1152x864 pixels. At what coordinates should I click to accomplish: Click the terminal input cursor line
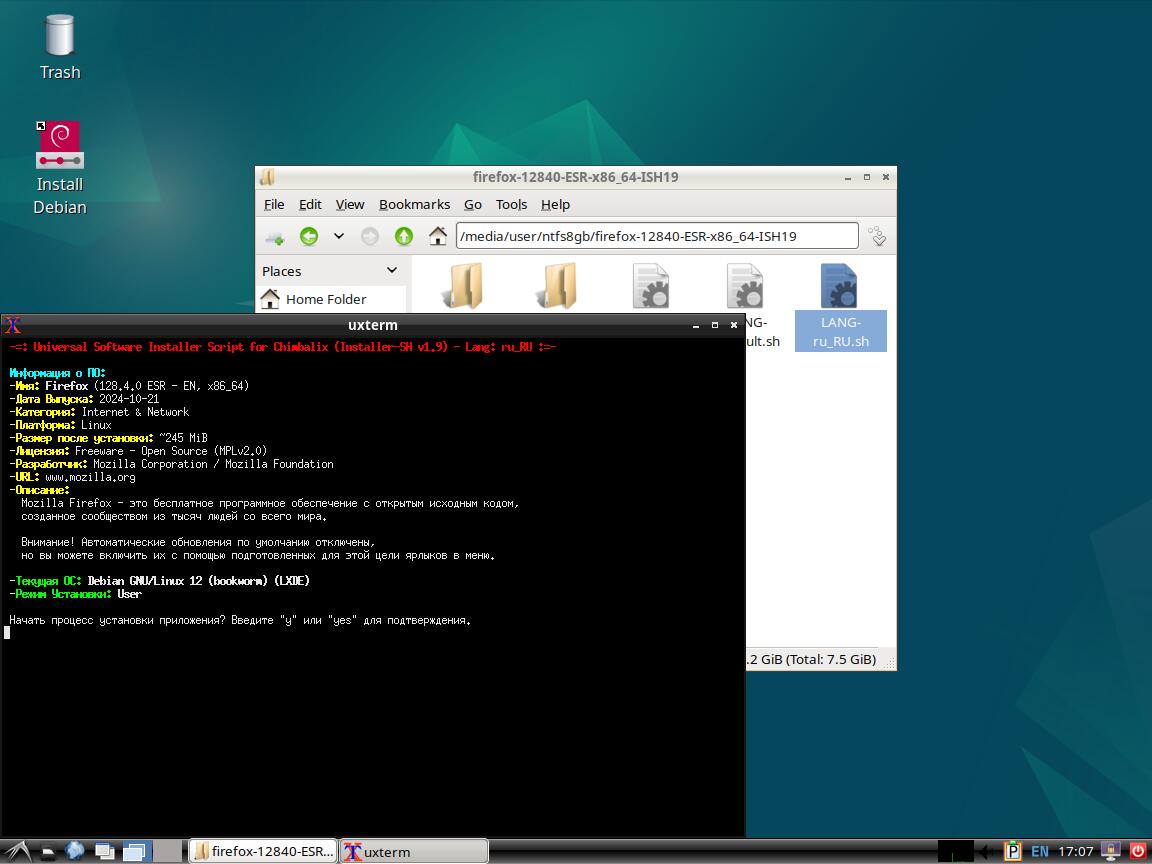[7, 633]
